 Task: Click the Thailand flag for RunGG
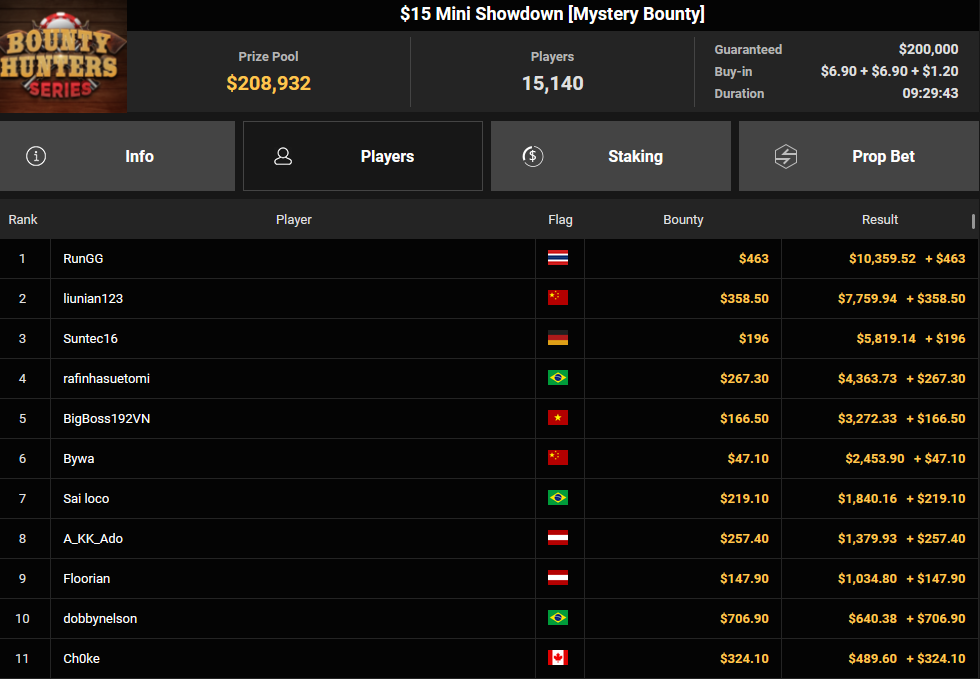point(558,258)
